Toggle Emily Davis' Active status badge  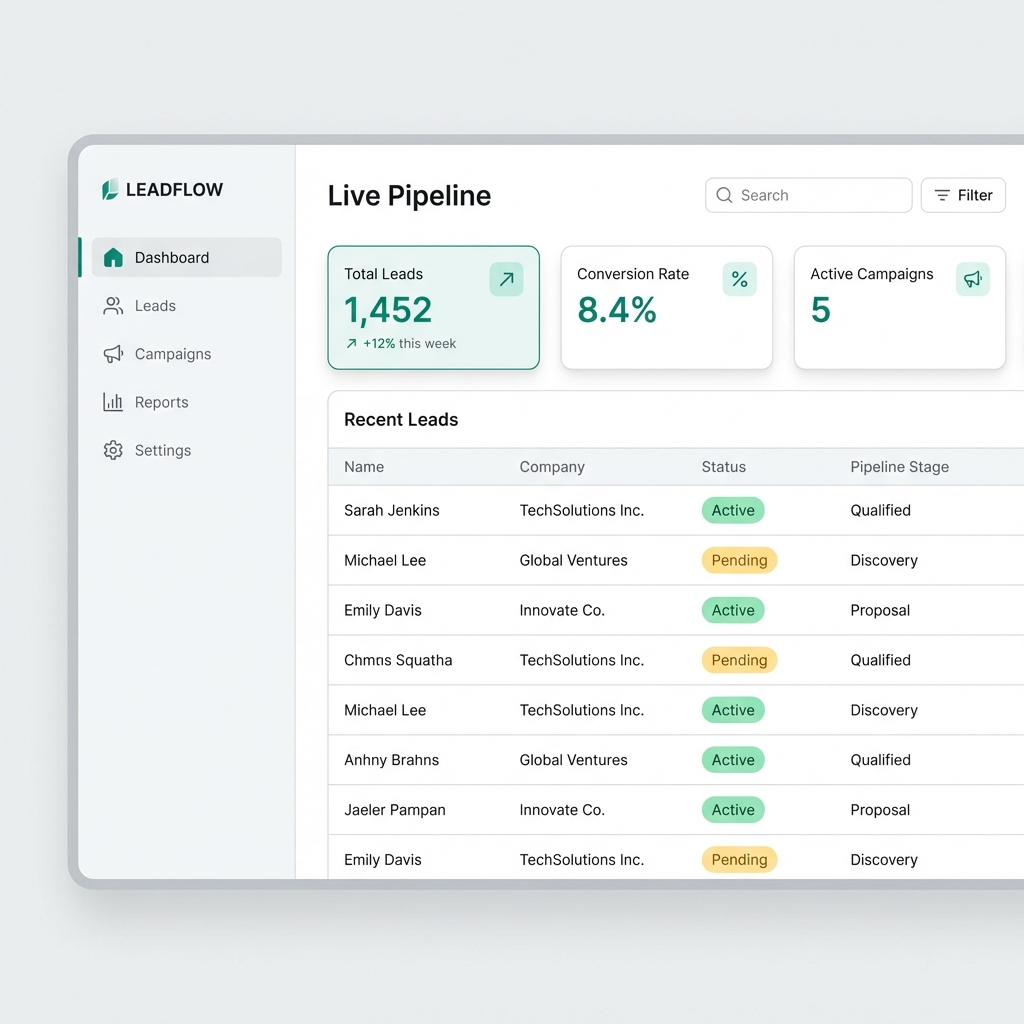(733, 610)
